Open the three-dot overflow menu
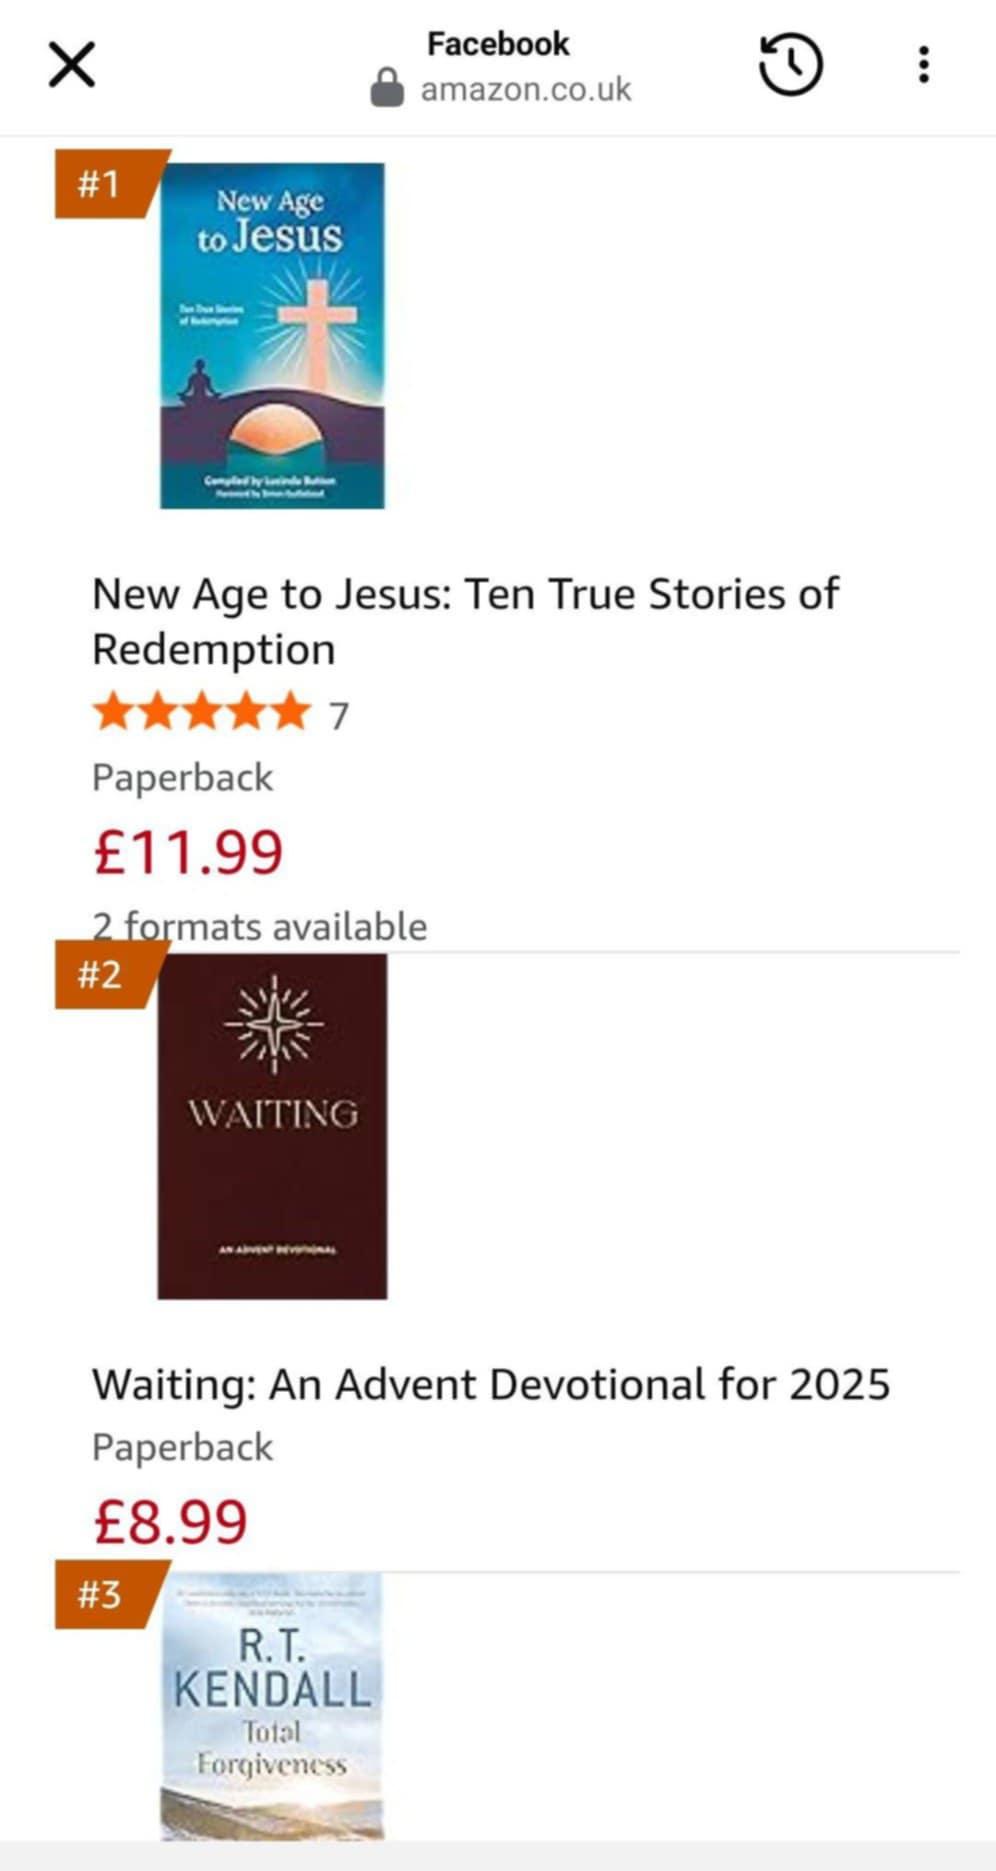The image size is (996, 1871). click(923, 65)
